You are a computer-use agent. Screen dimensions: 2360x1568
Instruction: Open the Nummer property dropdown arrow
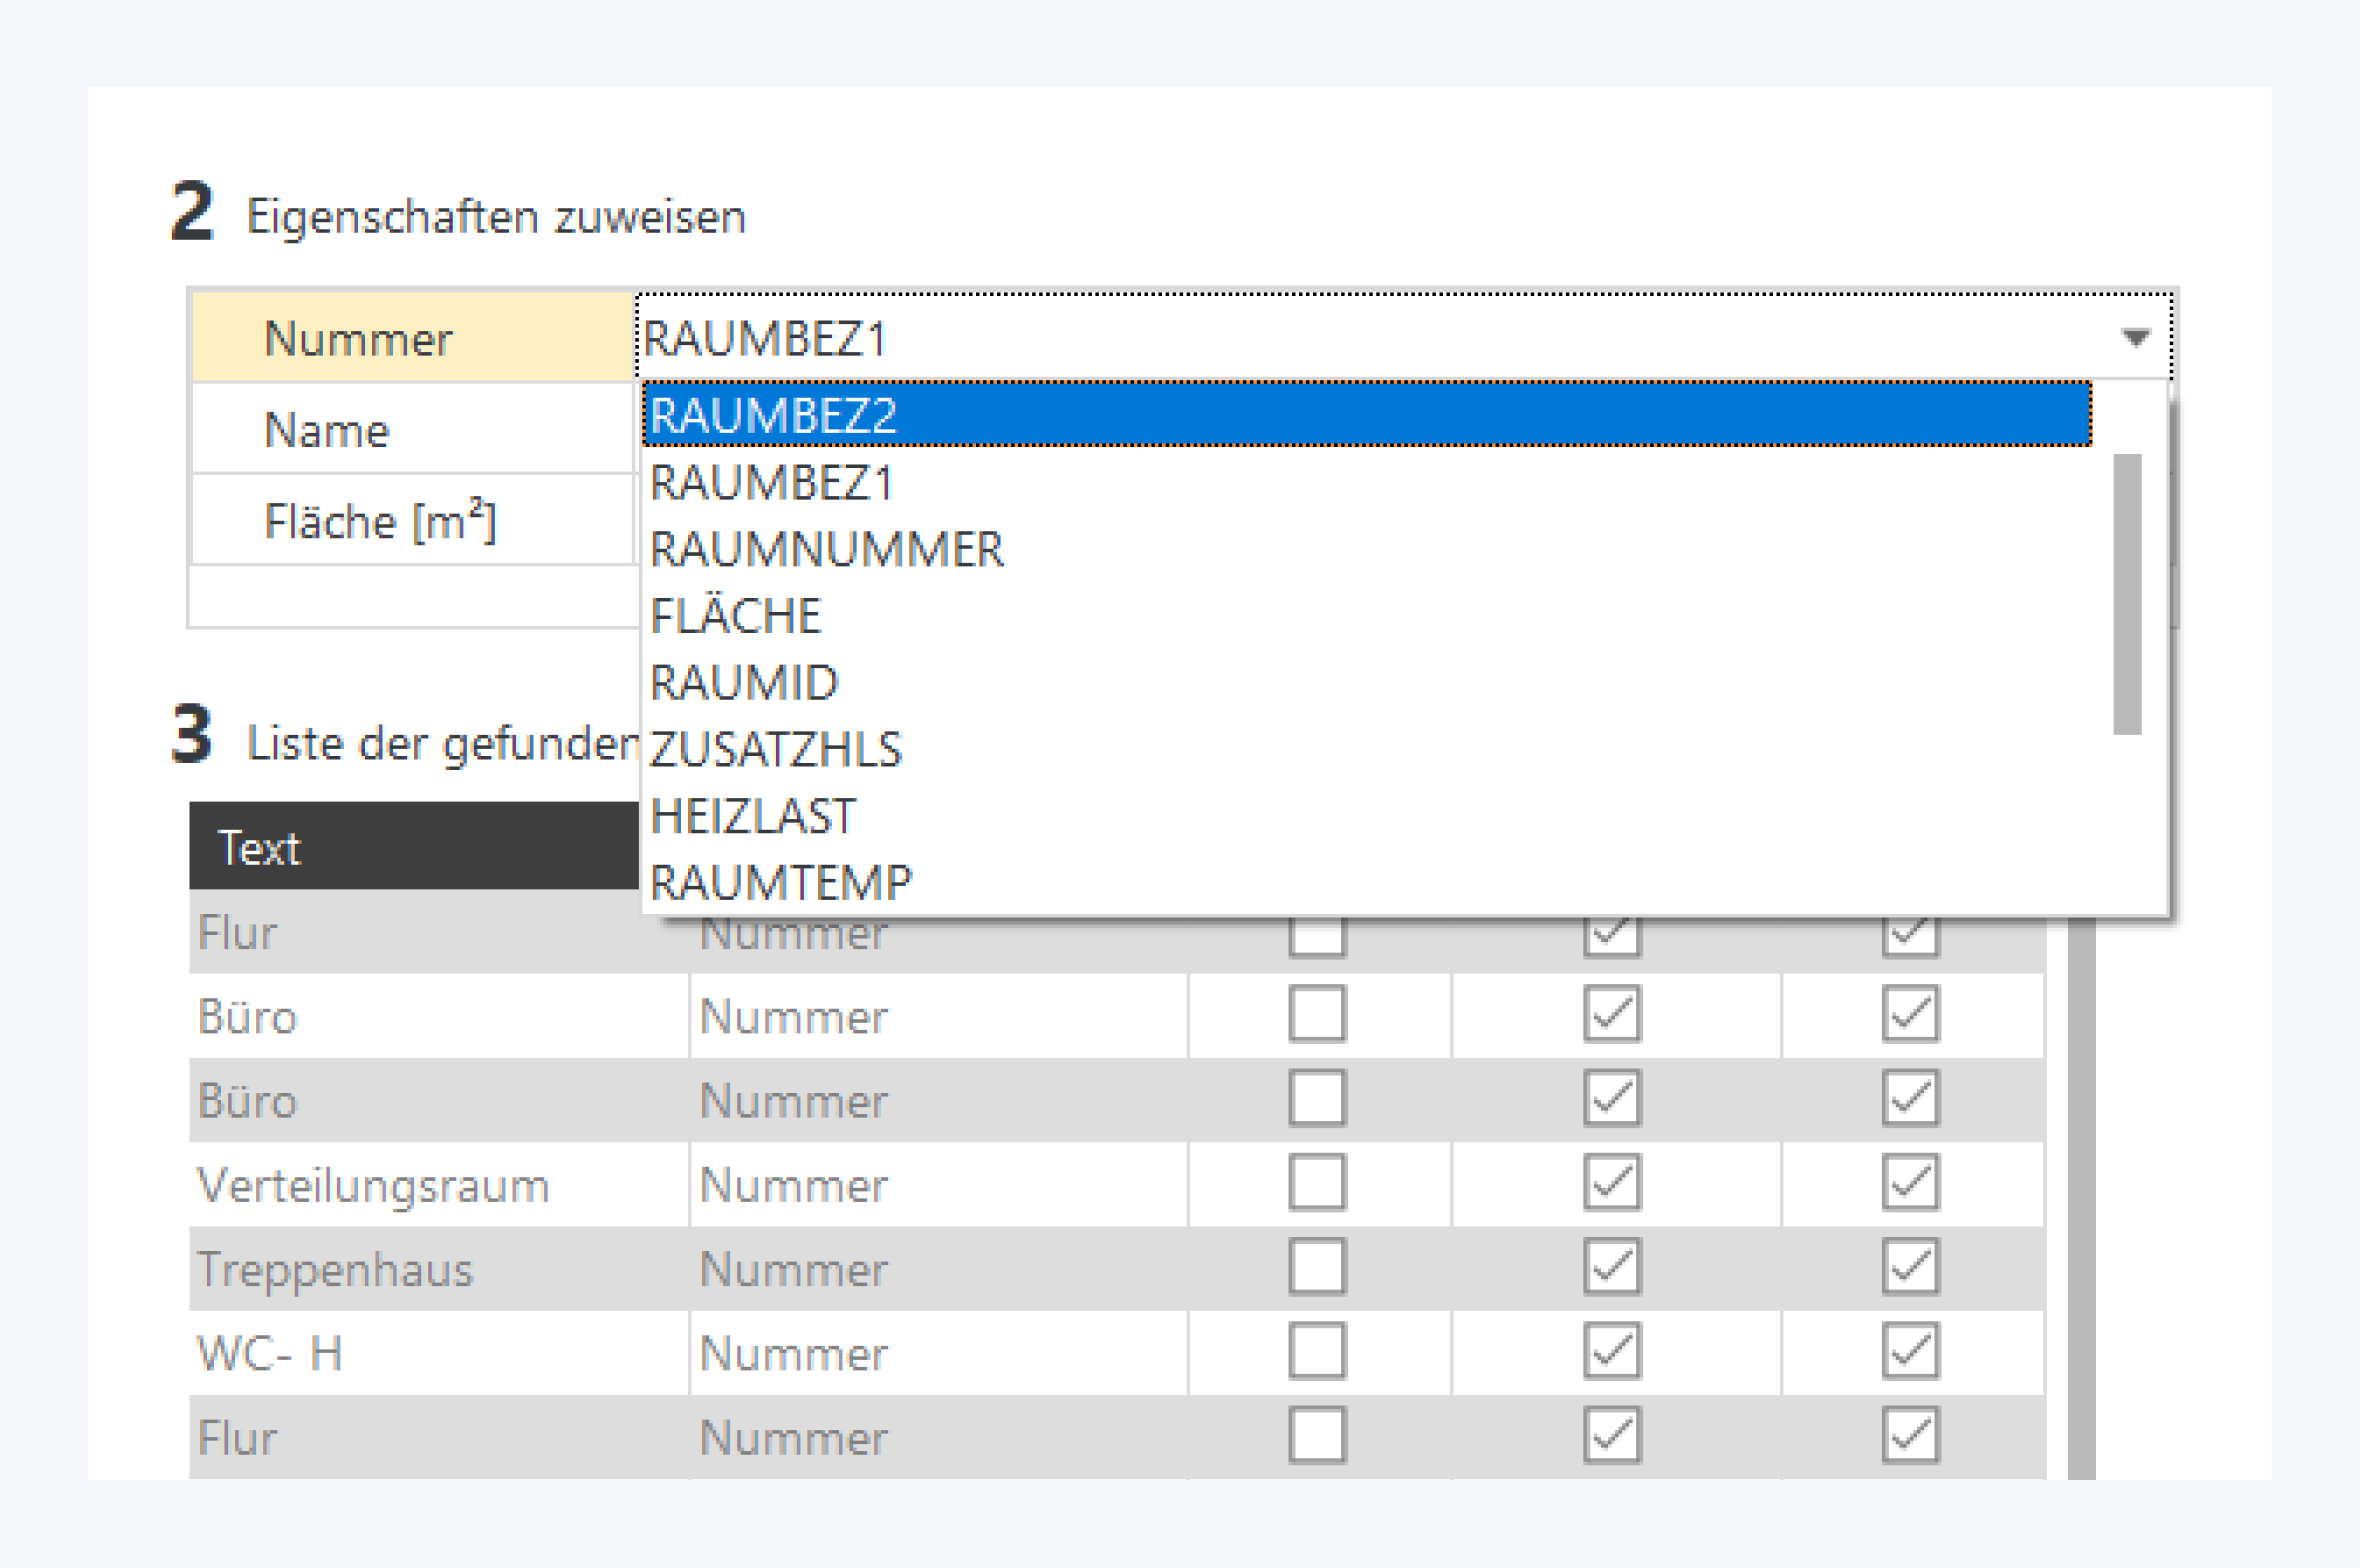(x=2135, y=338)
